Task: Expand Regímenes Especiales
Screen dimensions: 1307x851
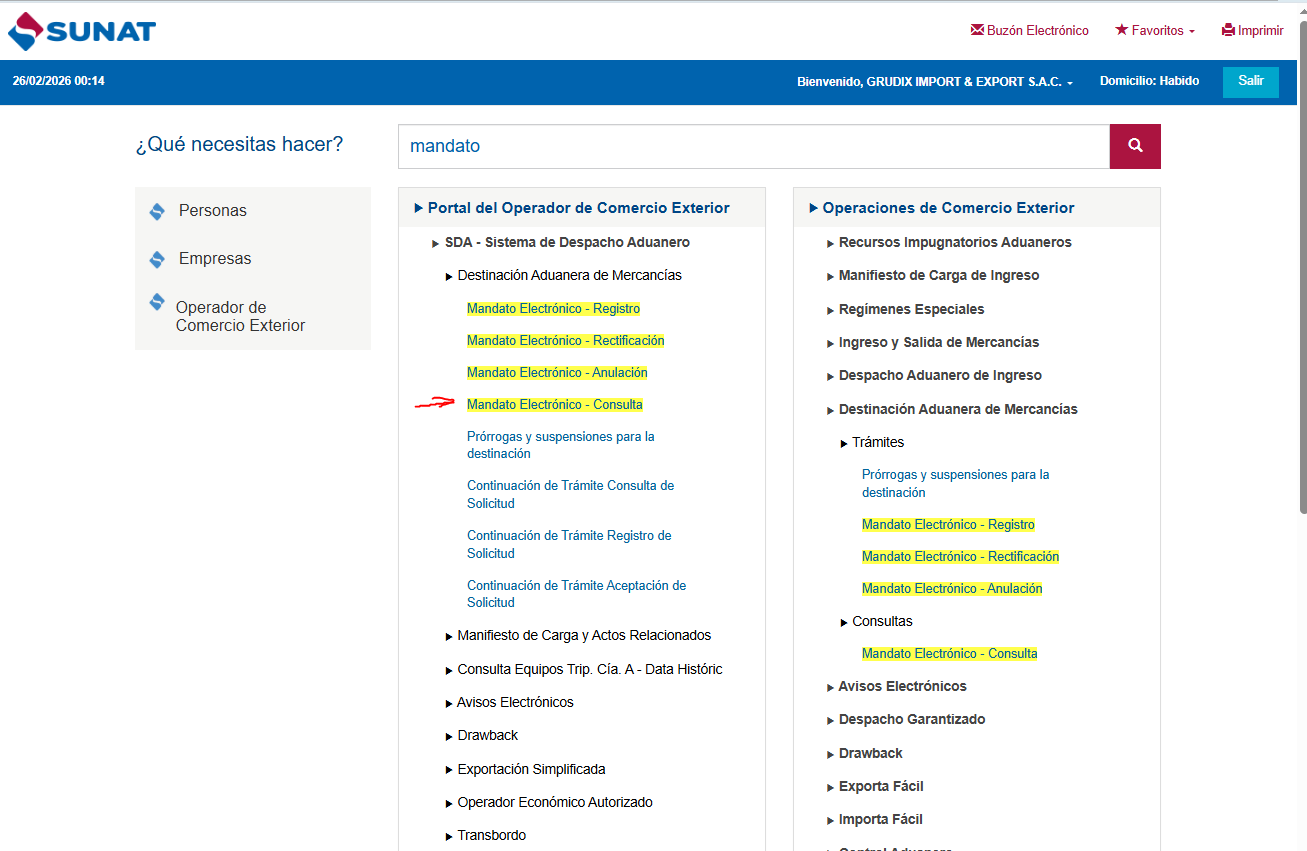Action: coord(906,309)
